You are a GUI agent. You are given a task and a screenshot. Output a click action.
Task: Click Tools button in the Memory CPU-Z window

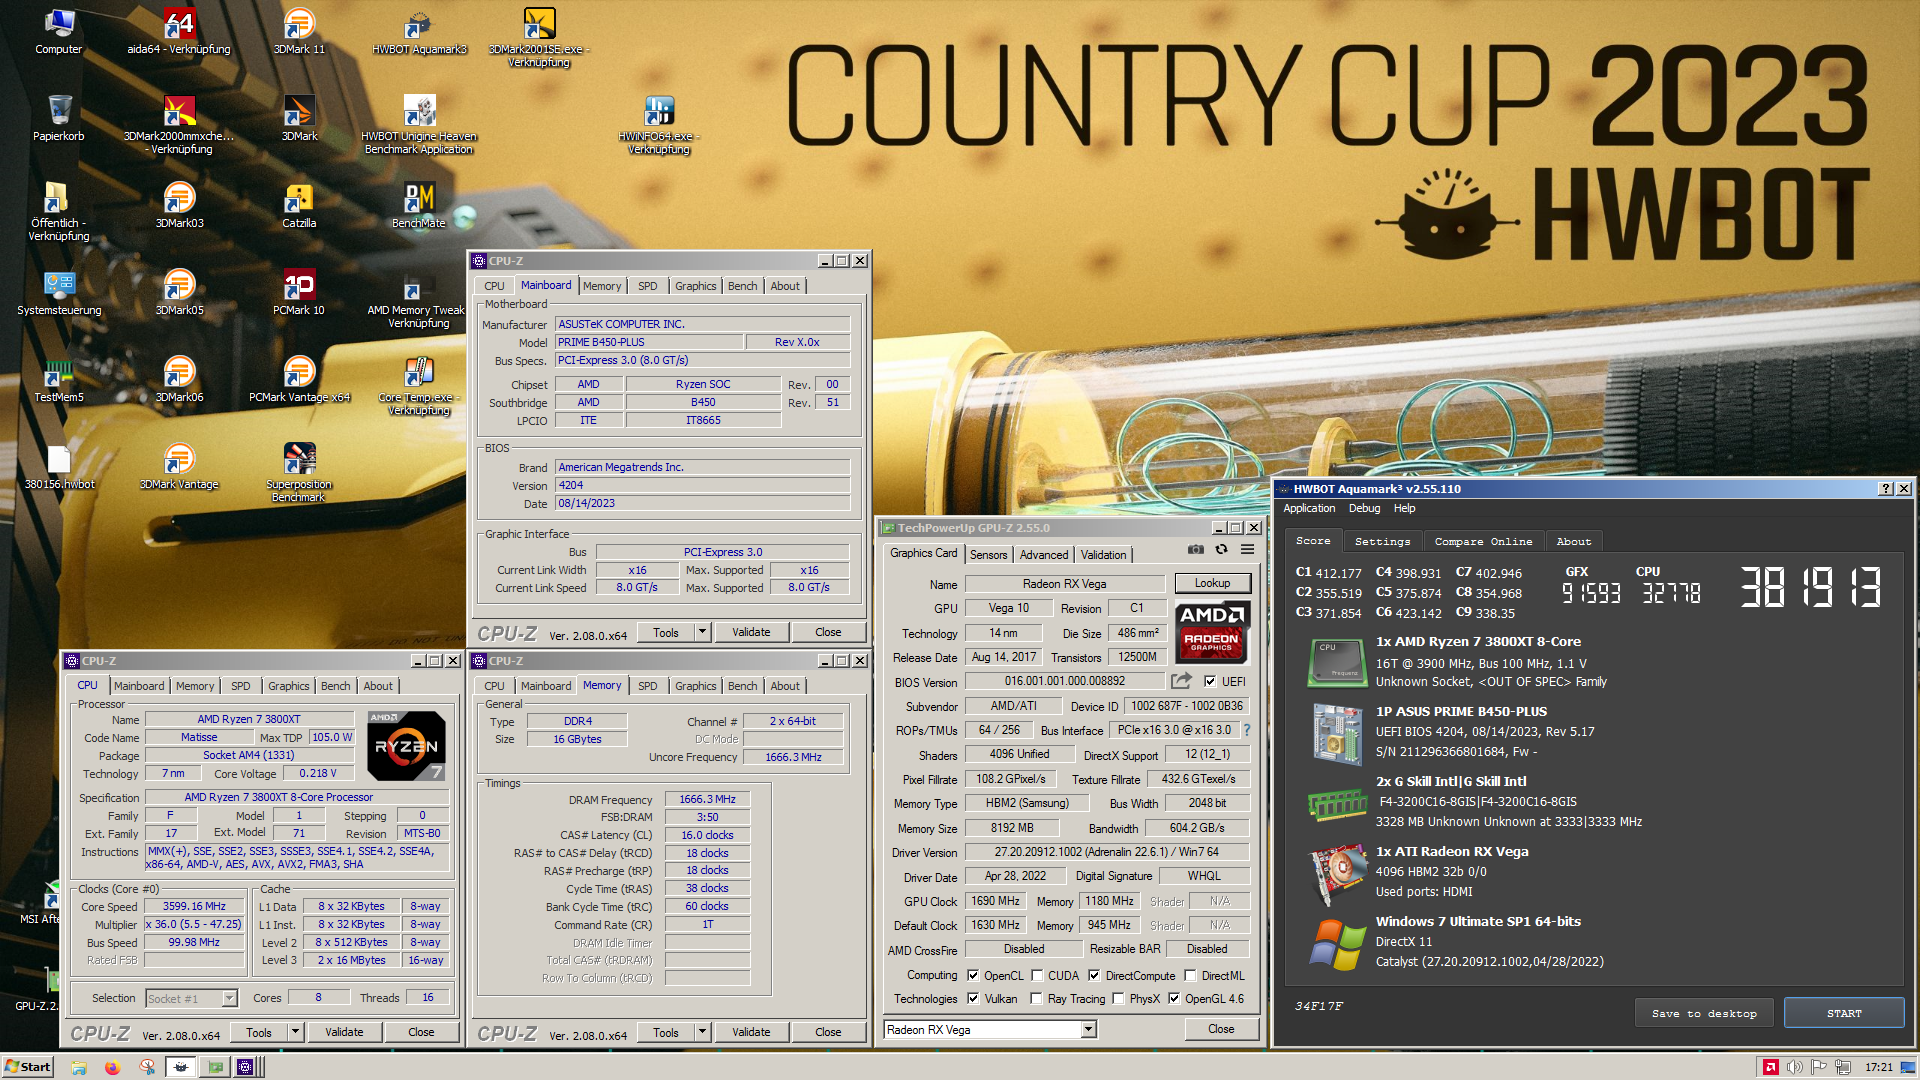[665, 1032]
